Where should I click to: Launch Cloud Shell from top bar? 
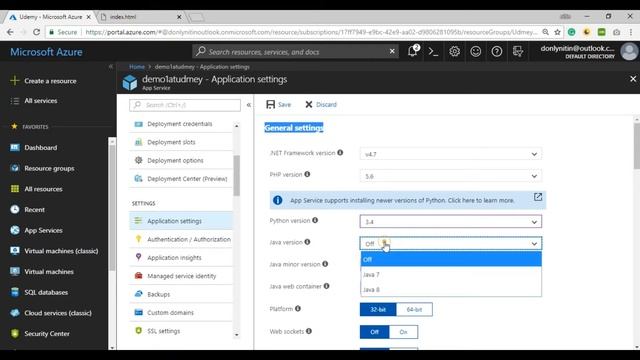[x=433, y=52]
